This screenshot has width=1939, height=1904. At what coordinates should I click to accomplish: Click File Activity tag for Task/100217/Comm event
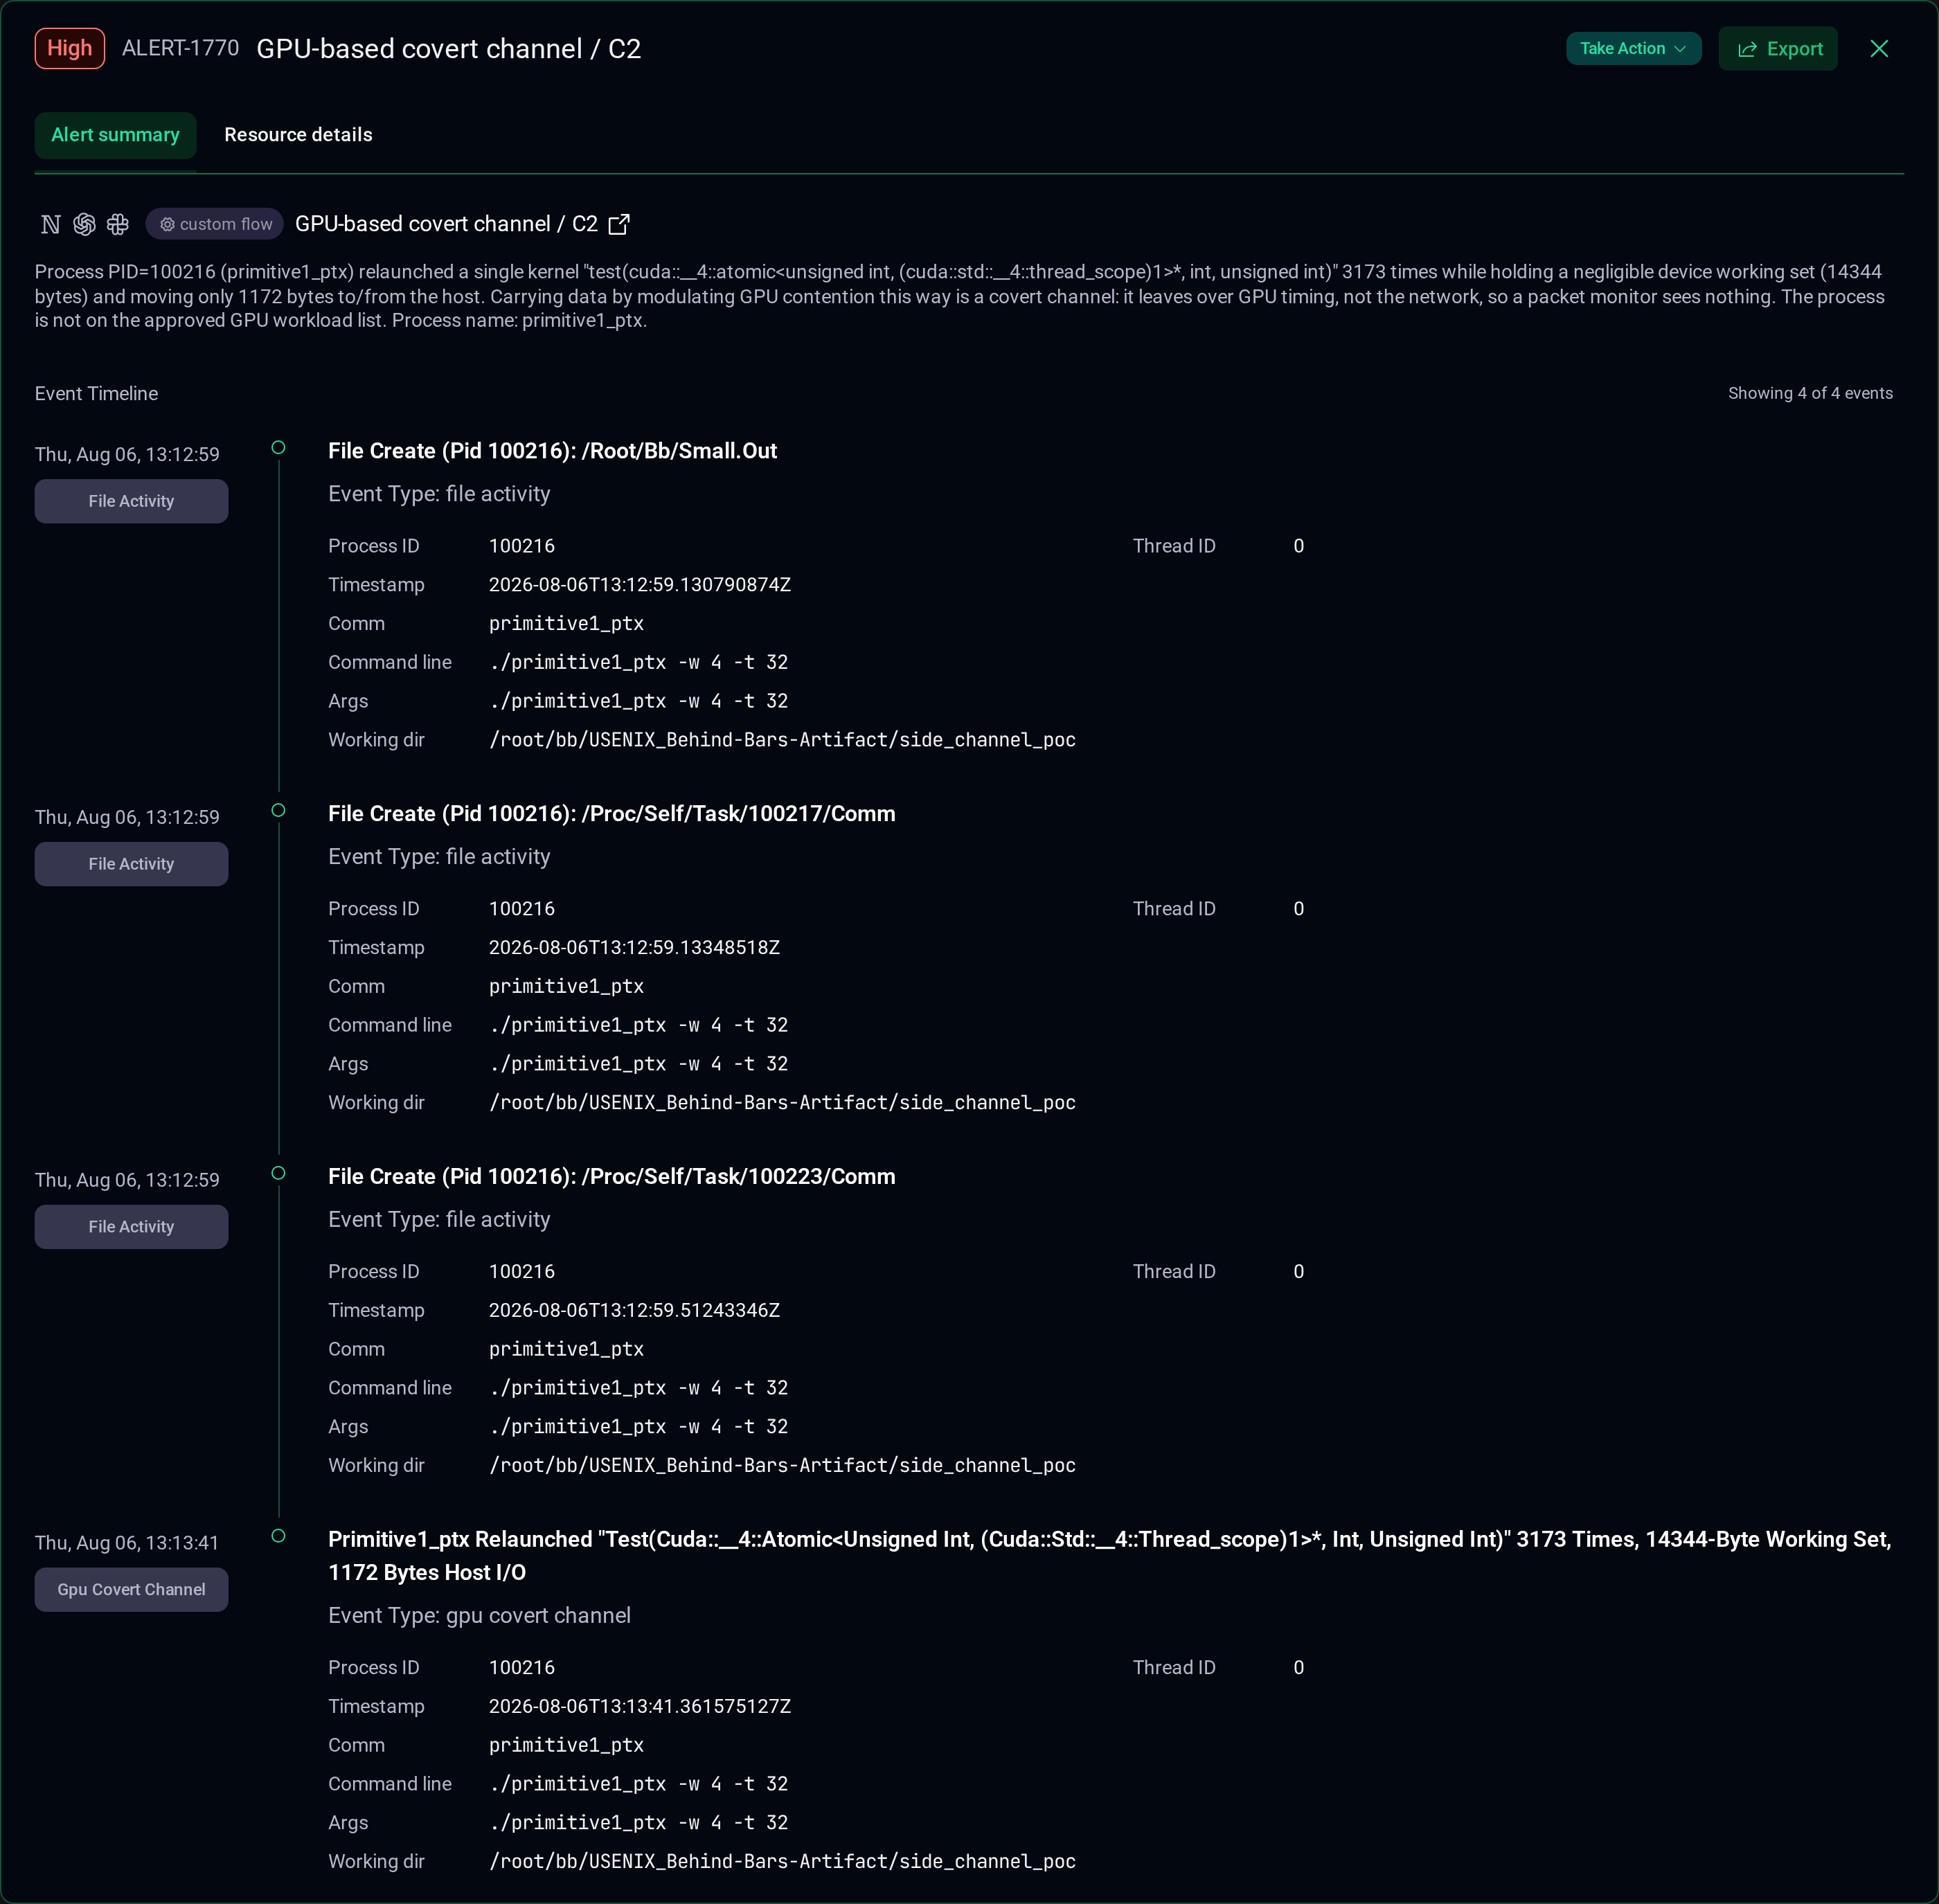coord(131,864)
